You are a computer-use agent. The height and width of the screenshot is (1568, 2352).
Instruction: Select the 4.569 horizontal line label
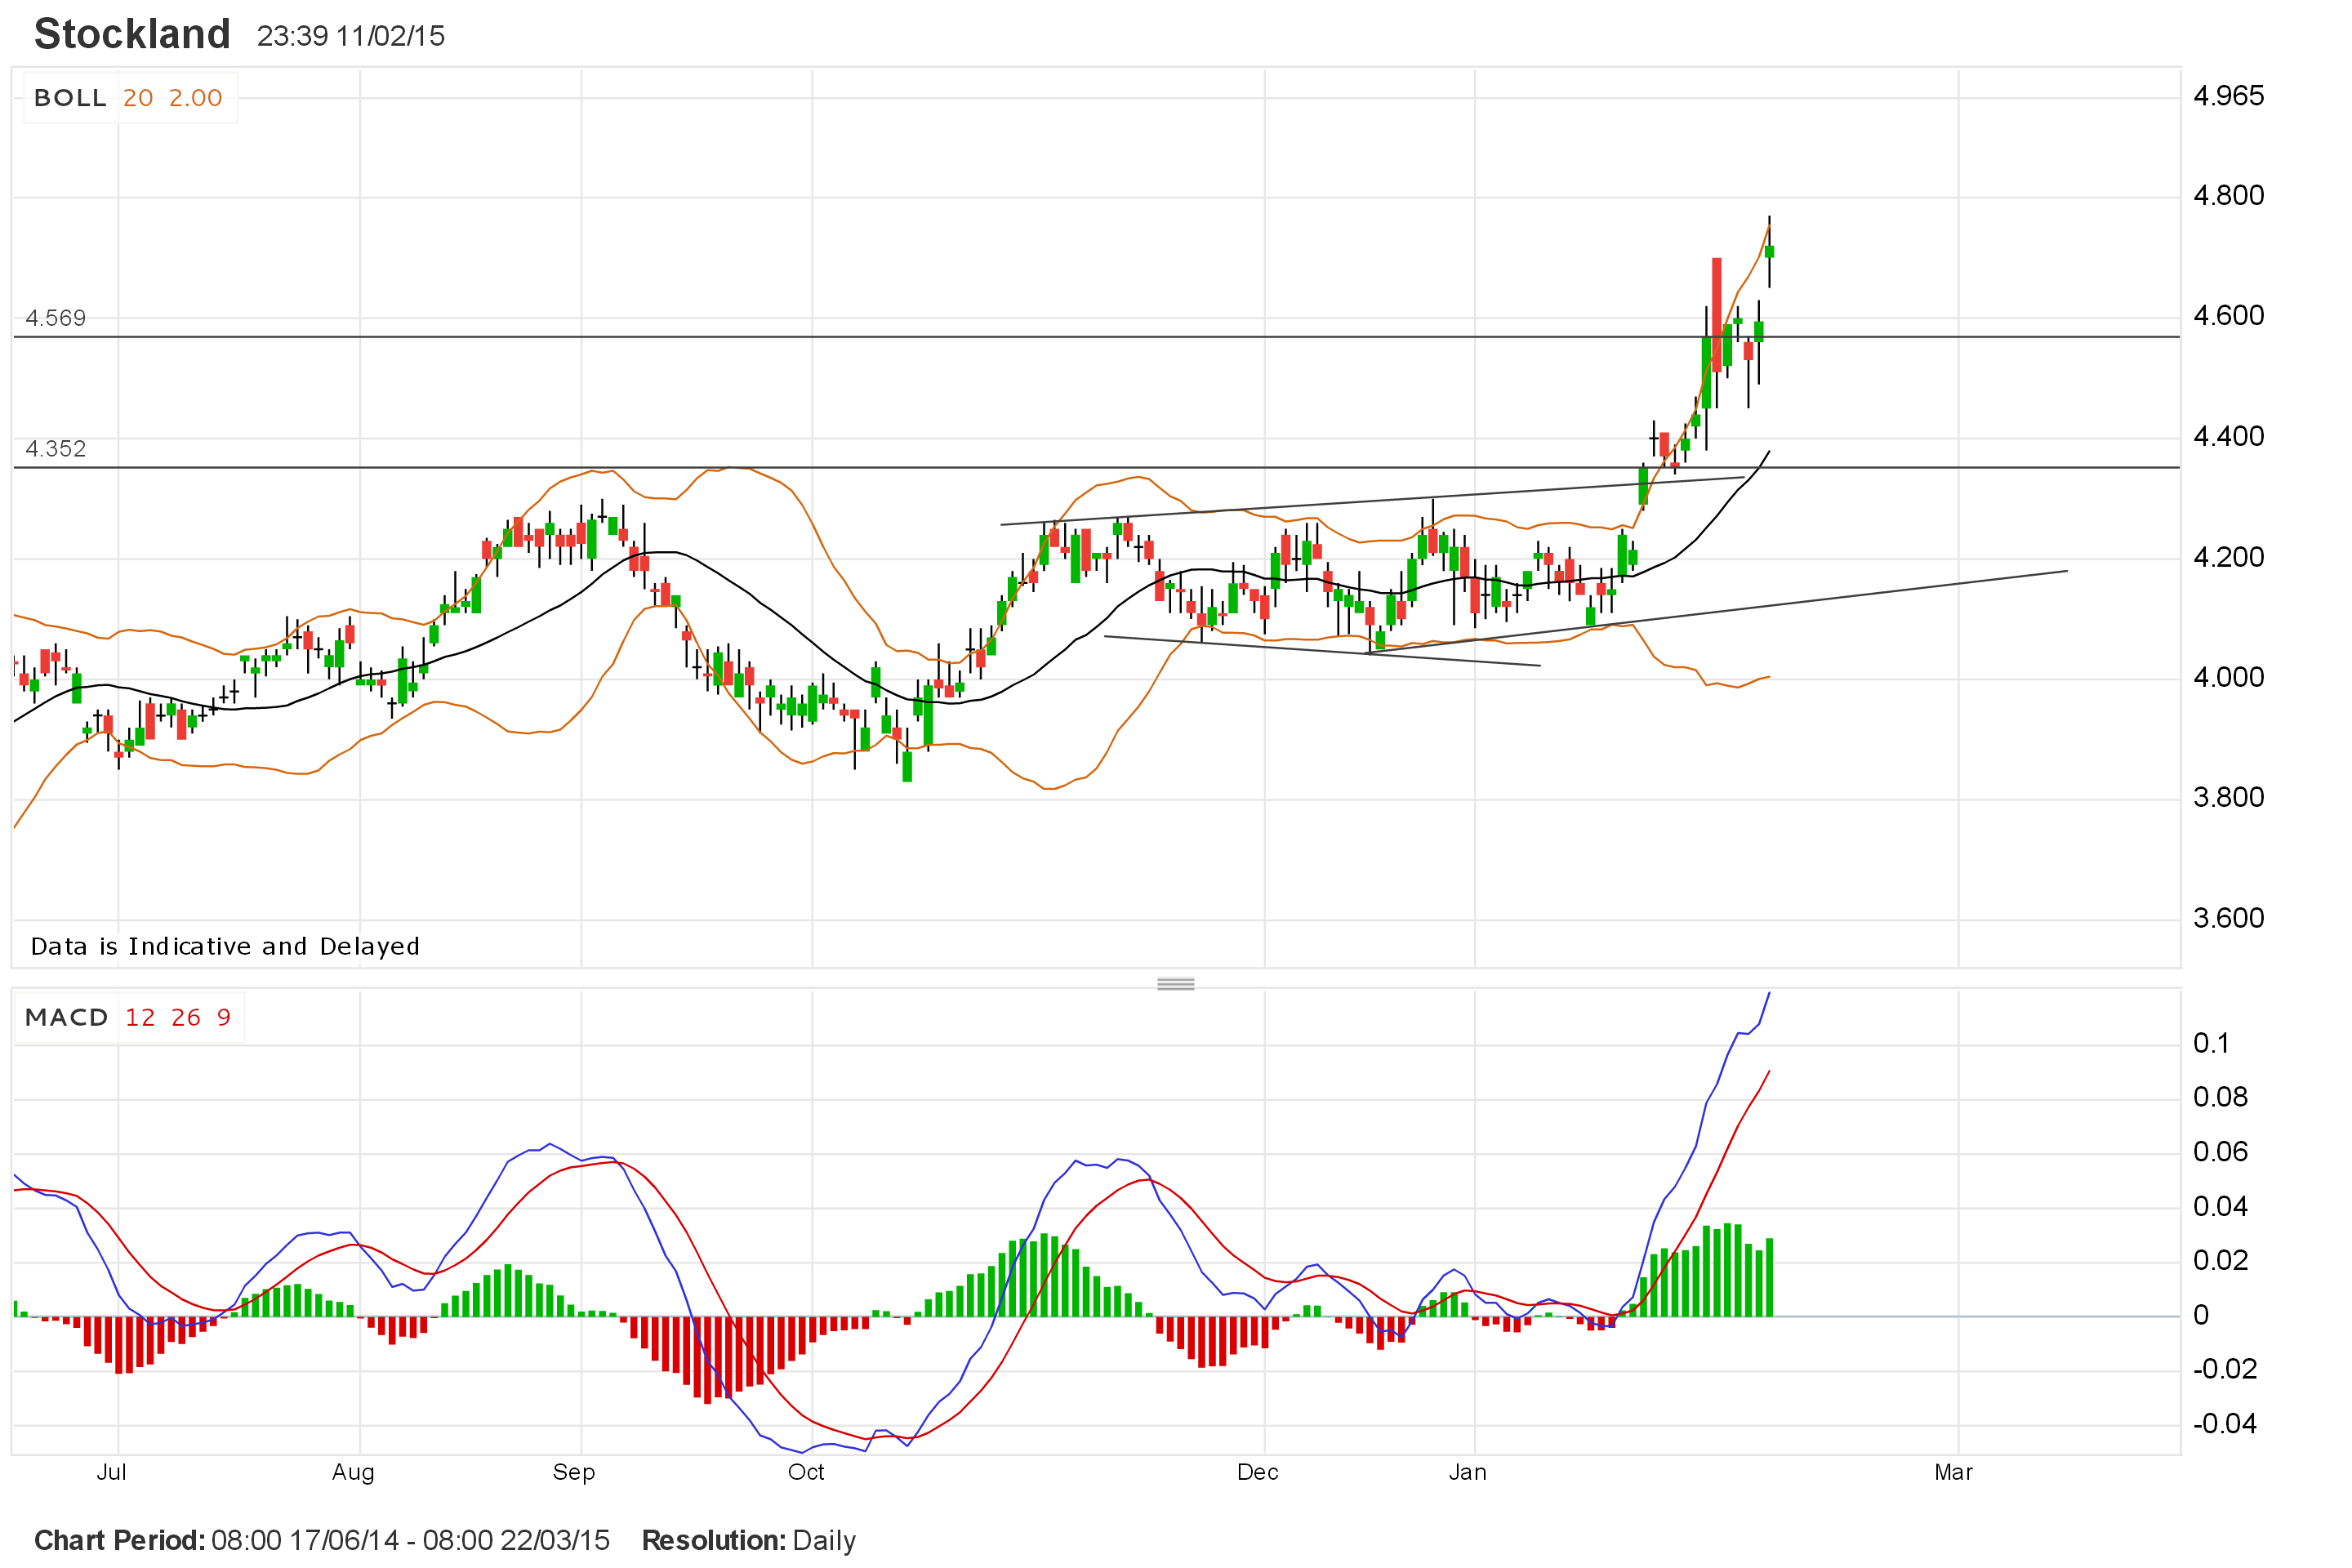pyautogui.click(x=56, y=318)
